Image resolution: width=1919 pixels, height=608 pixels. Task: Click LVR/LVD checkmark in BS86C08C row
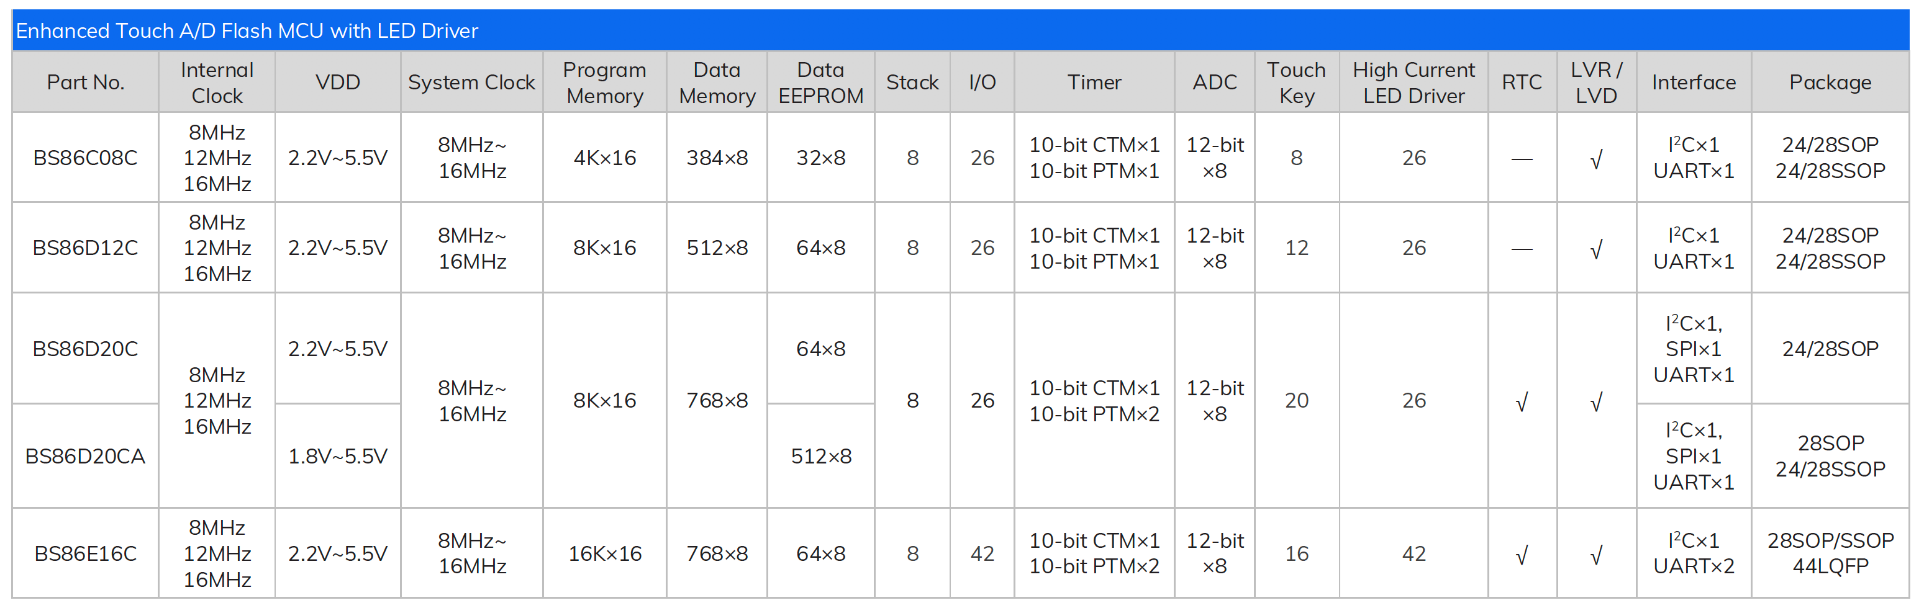coord(1596,160)
